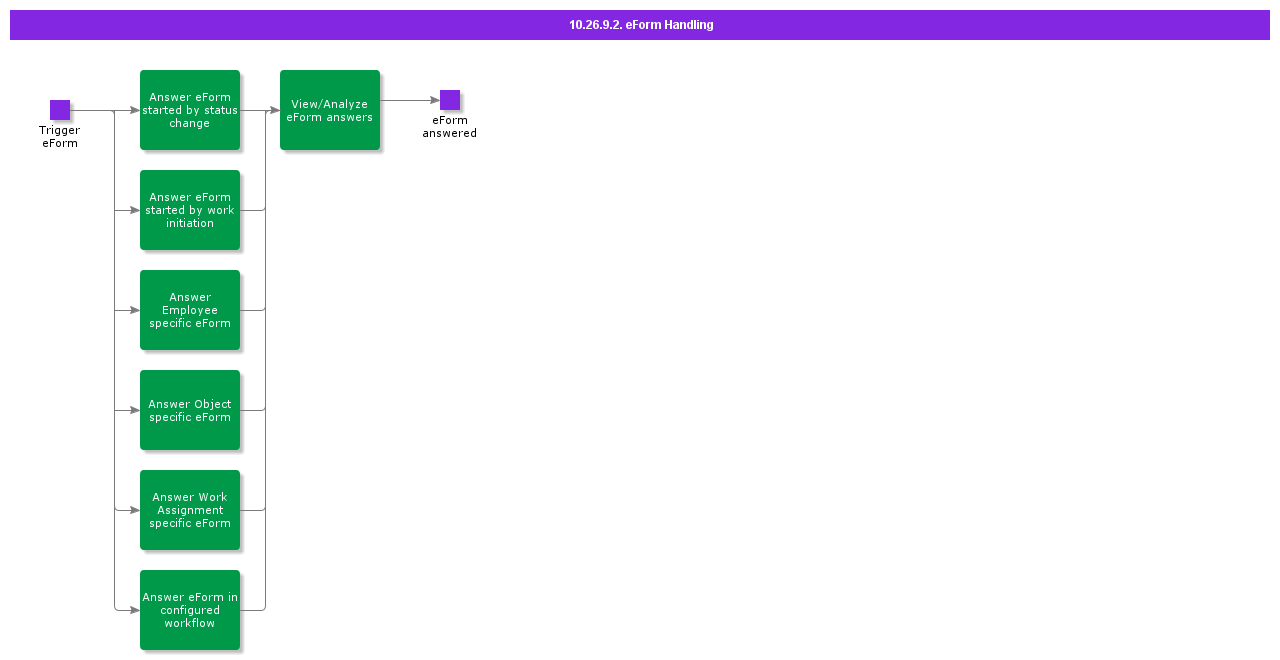Click the eForm answered label text

(x=450, y=127)
